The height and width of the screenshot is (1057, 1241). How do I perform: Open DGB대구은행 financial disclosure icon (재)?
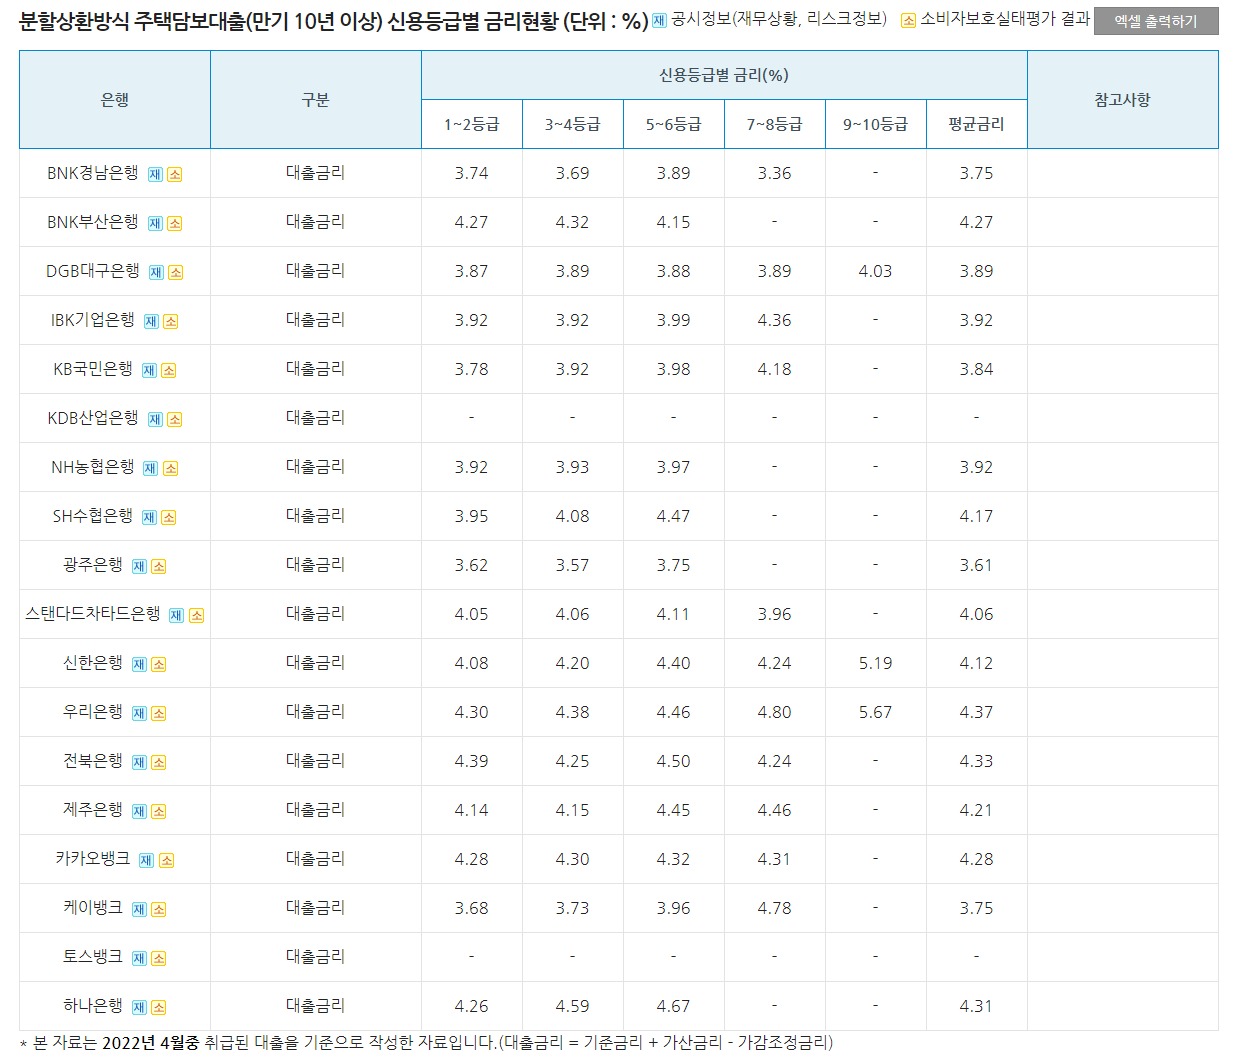point(156,272)
